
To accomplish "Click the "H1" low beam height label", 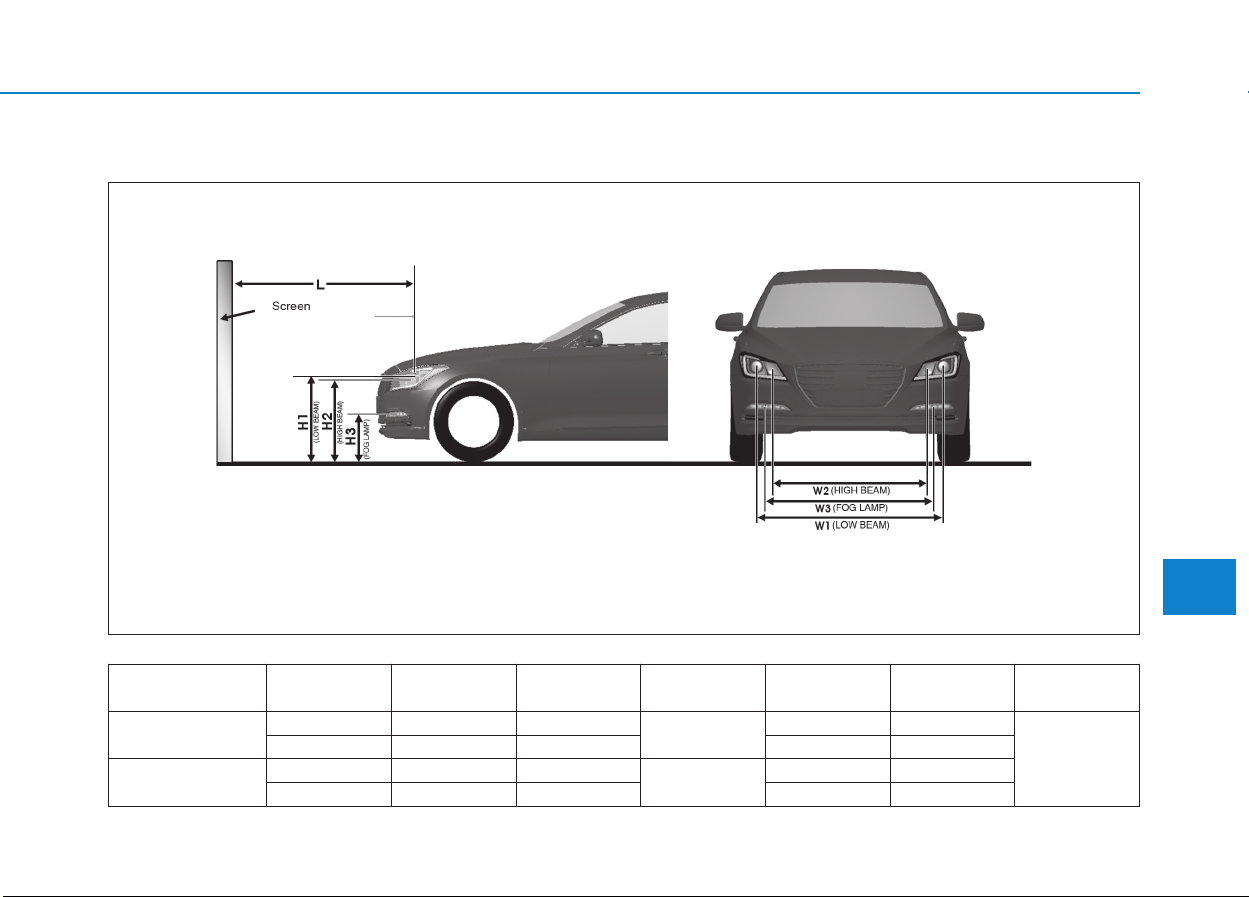I will tap(305, 421).
